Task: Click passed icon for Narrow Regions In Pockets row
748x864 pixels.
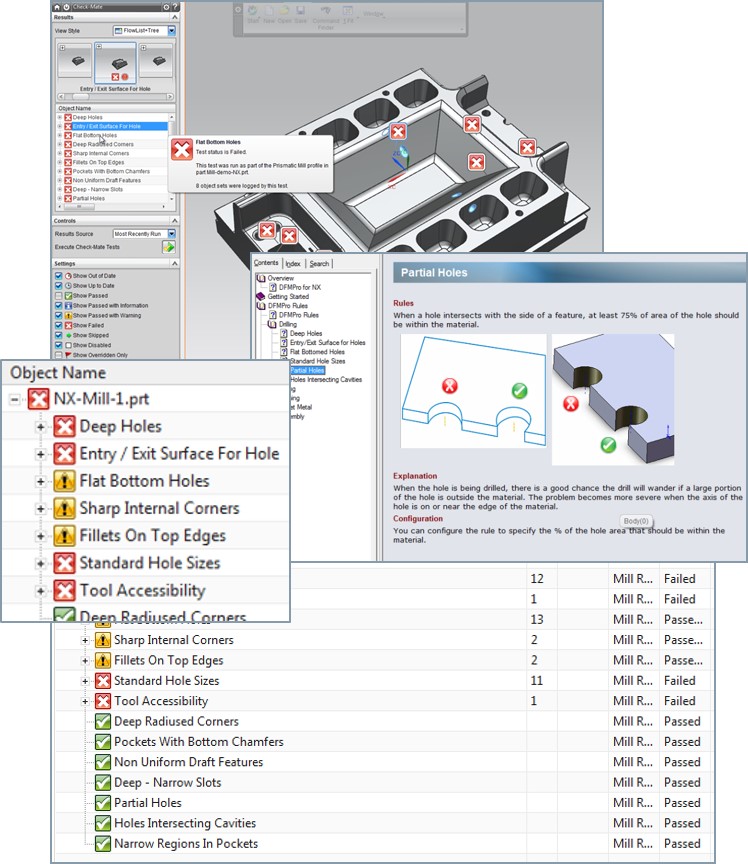Action: (x=103, y=844)
